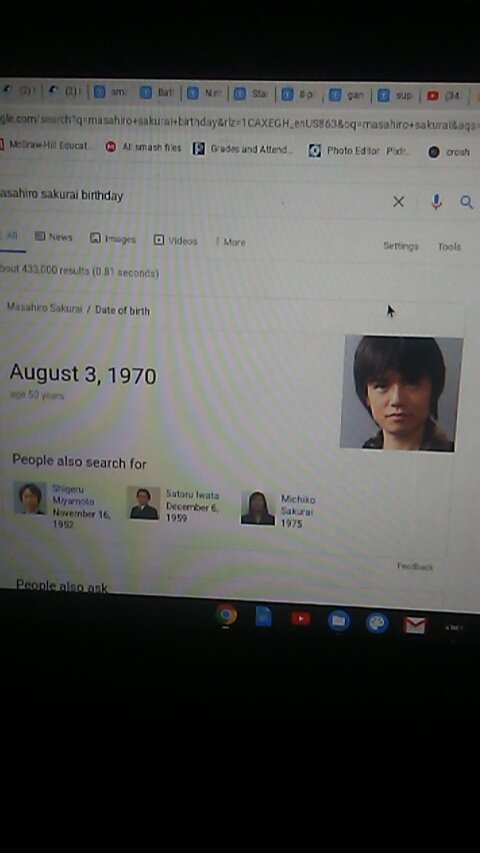Switch to the '8-p' browser tab
The image size is (480, 853).
(x=299, y=95)
